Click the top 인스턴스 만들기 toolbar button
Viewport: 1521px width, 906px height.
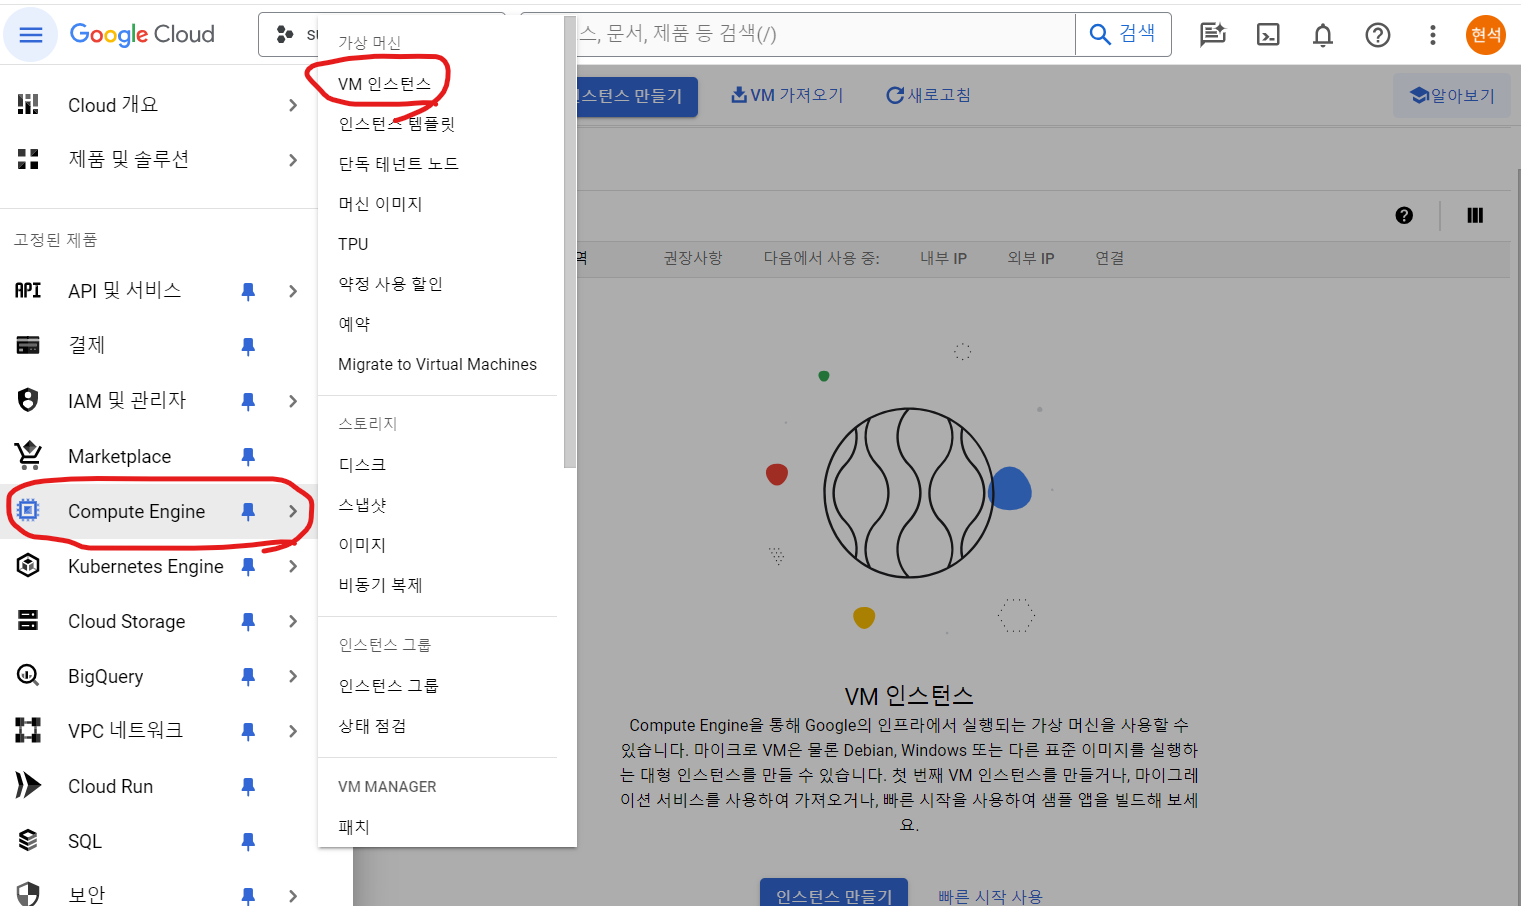pyautogui.click(x=636, y=96)
